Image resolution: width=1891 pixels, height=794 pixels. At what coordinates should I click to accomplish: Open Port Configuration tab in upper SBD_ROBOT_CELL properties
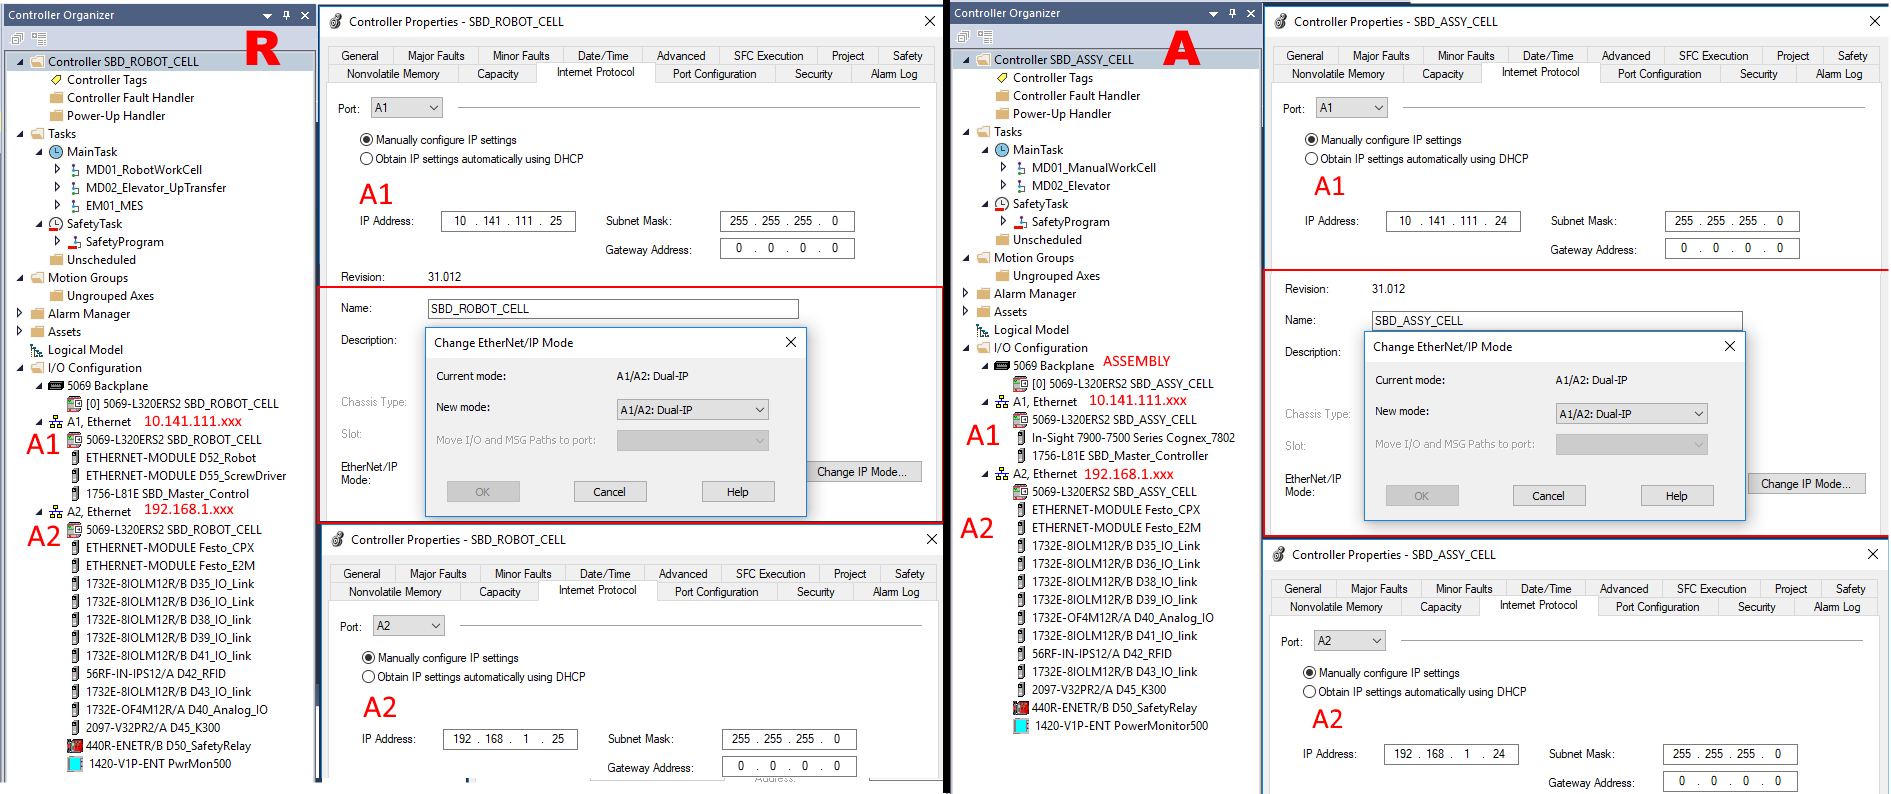coord(714,74)
